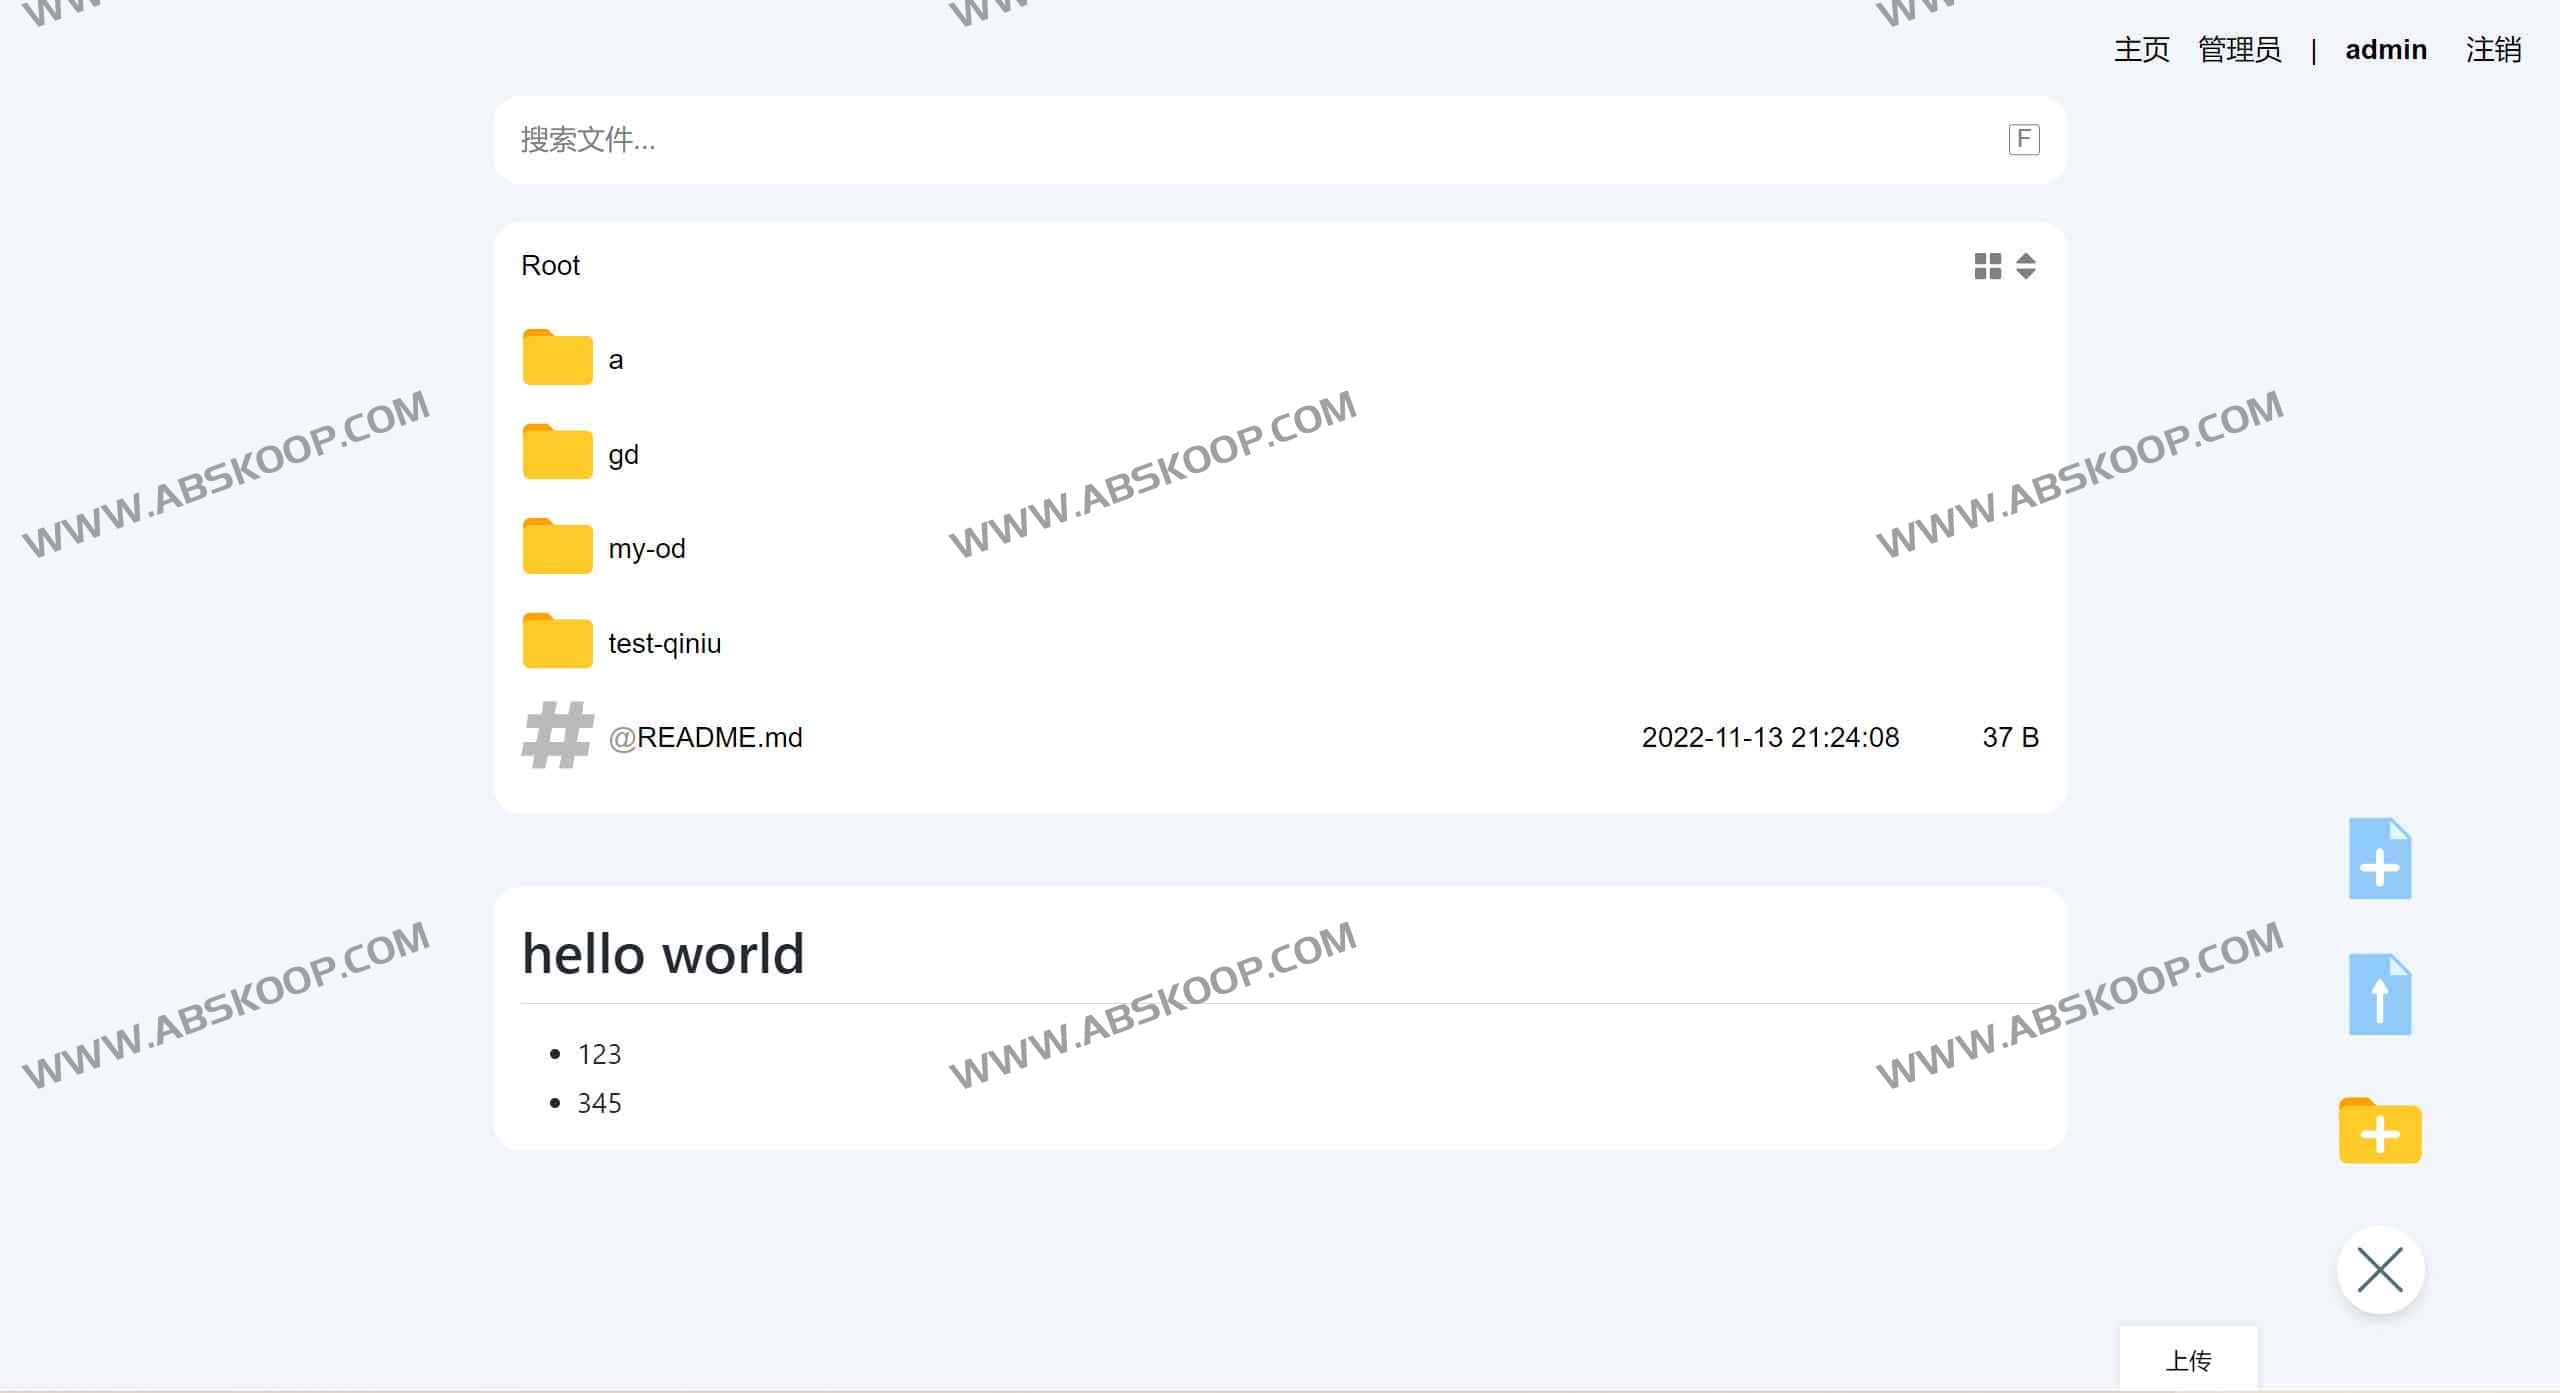The image size is (2560, 1393).
Task: Click the F shortcut key badge
Action: click(2023, 139)
